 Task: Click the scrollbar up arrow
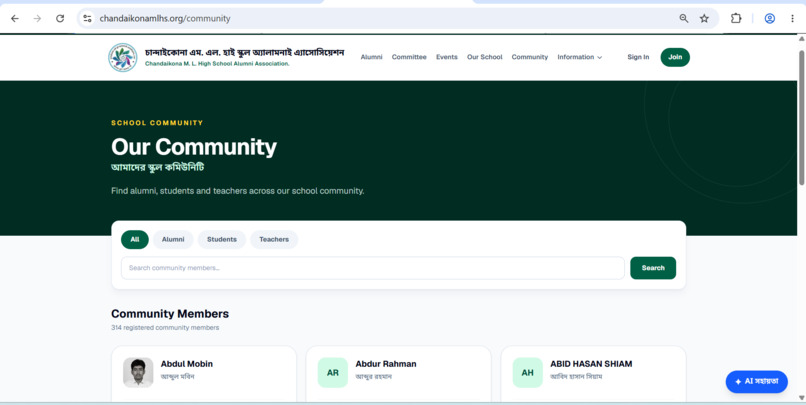801,39
